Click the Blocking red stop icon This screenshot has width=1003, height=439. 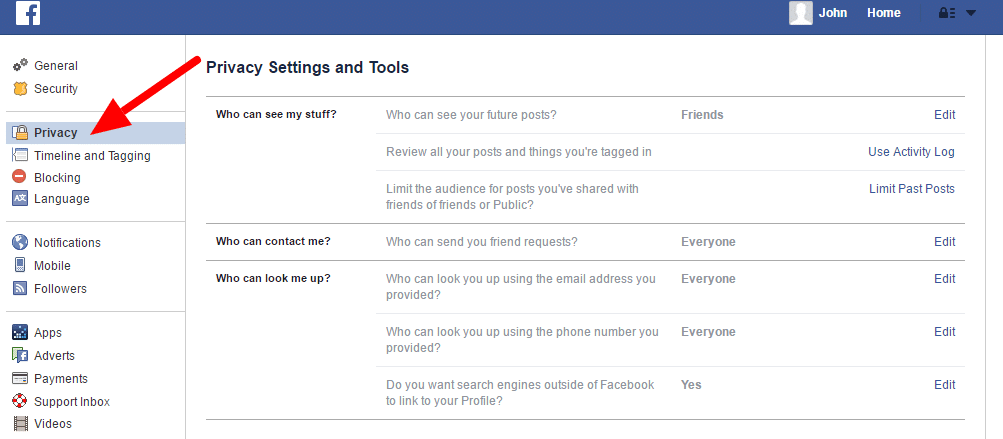20,177
